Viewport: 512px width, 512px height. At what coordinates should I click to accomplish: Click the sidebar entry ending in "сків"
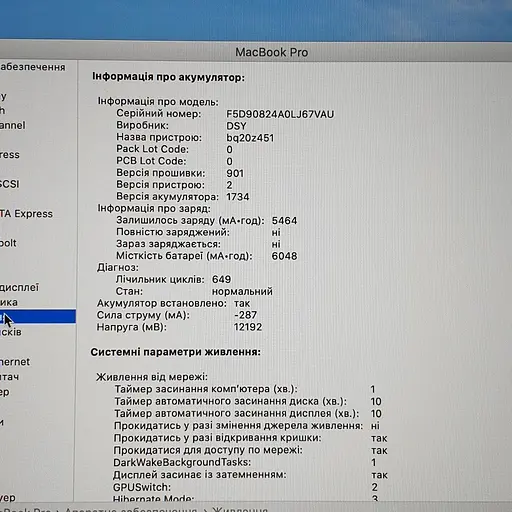[x=11, y=332]
